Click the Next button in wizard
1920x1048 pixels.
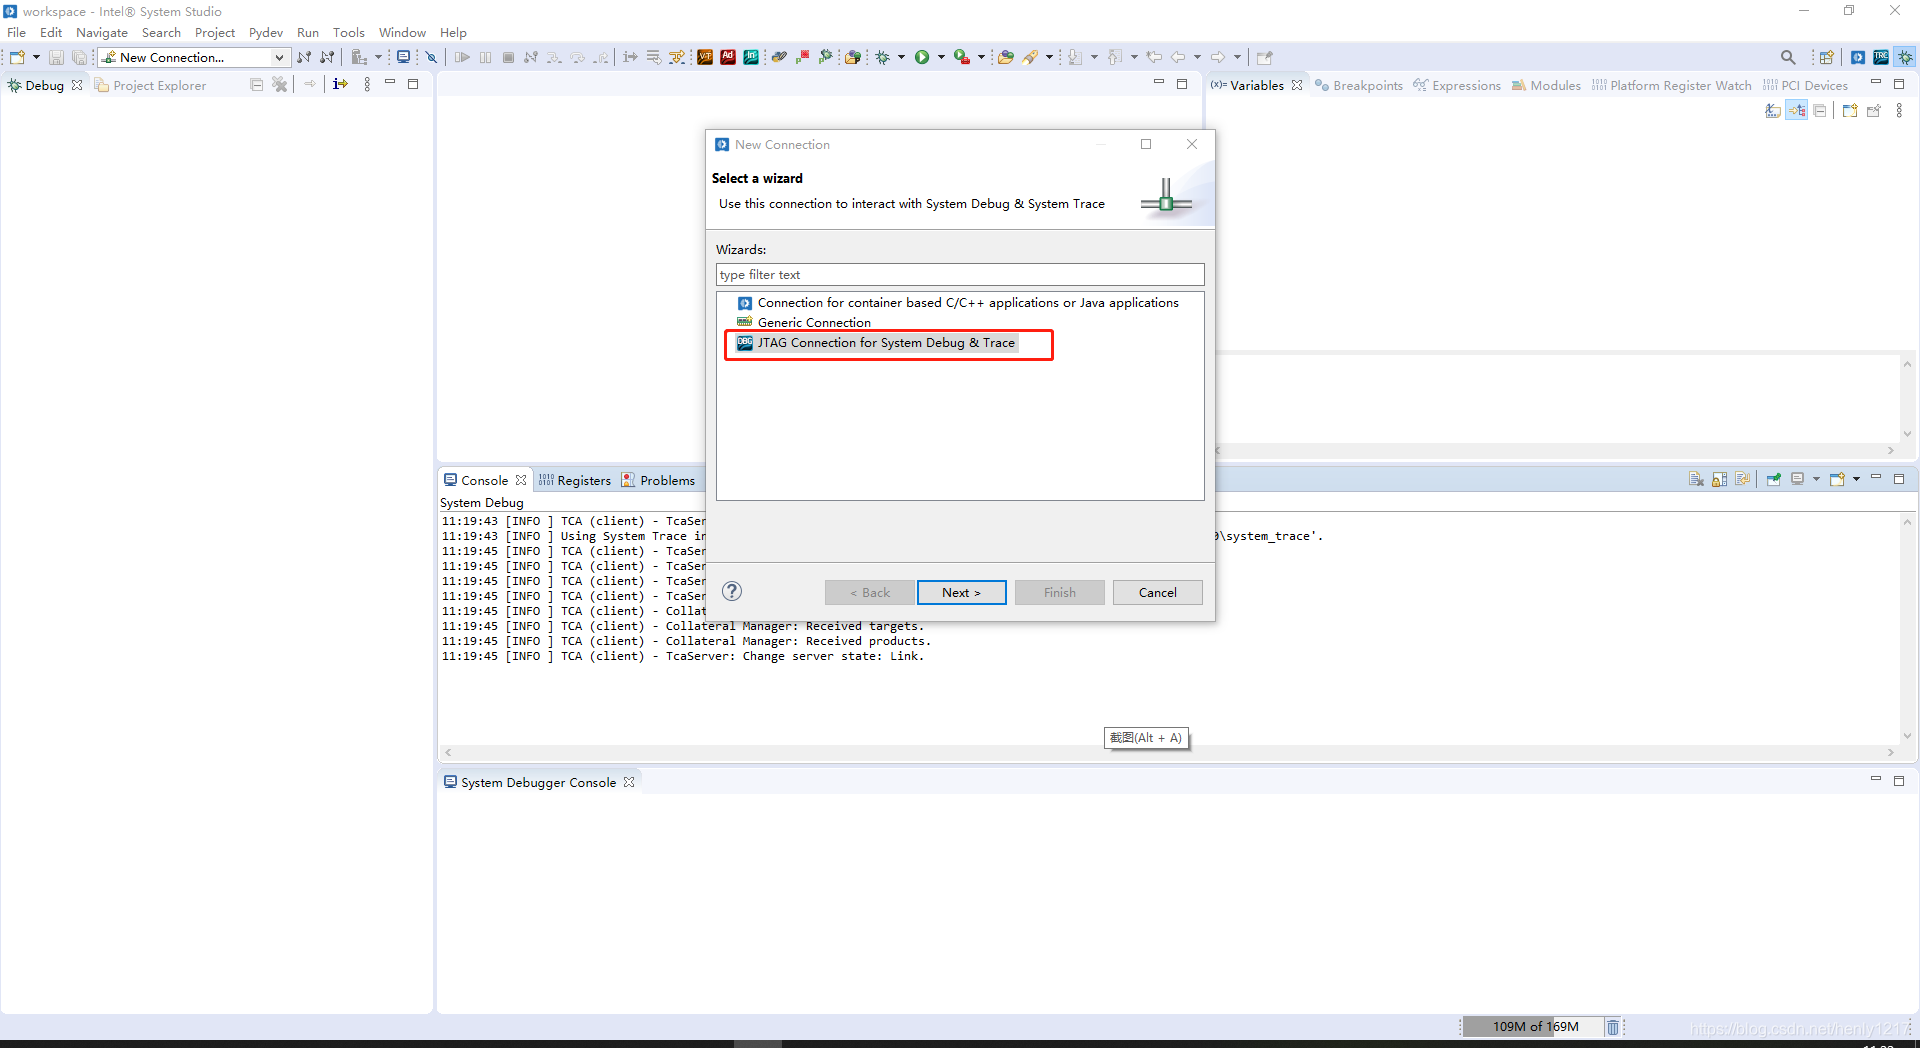(x=961, y=592)
